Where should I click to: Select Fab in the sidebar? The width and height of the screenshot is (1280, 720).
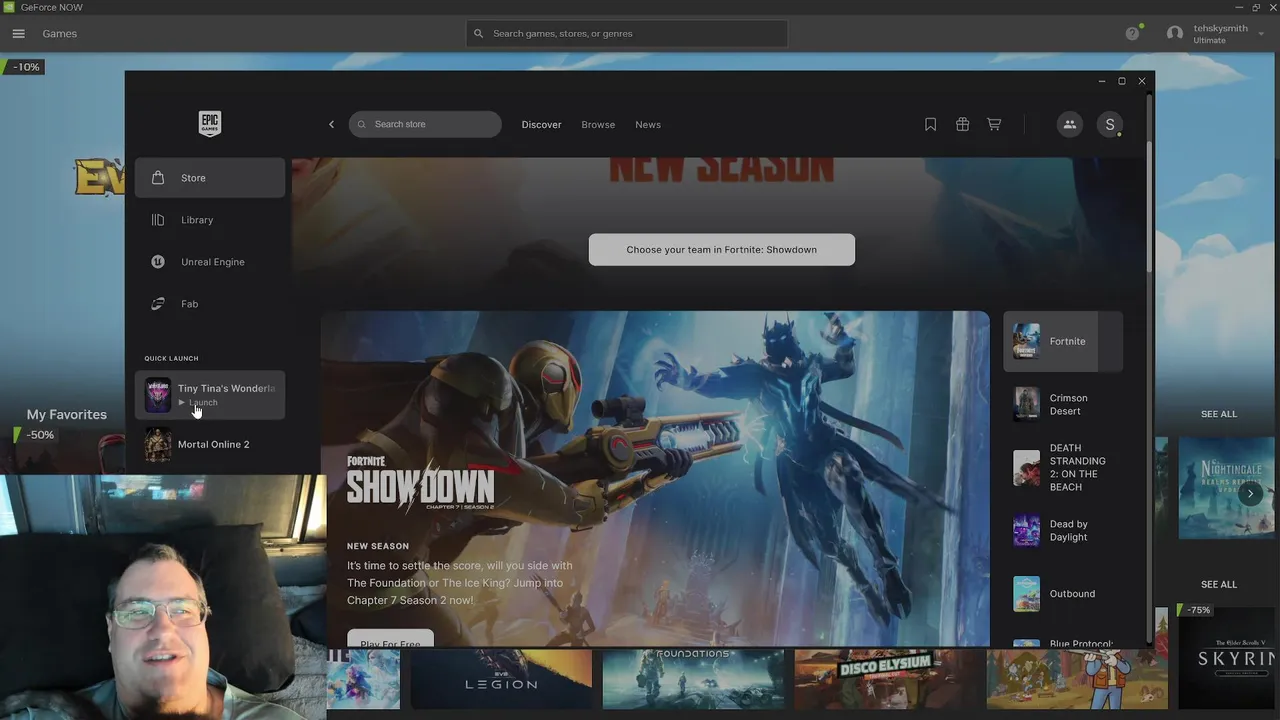pos(210,304)
